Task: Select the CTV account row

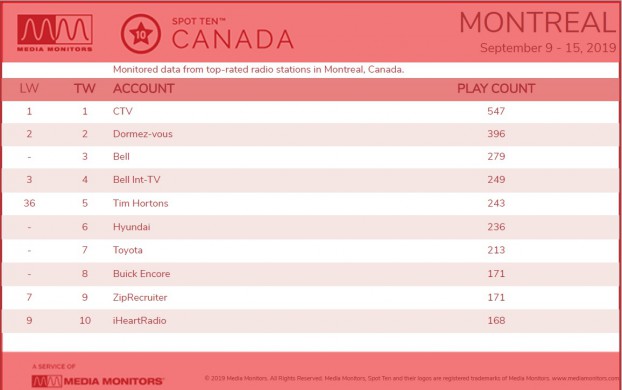Action: [x=311, y=111]
